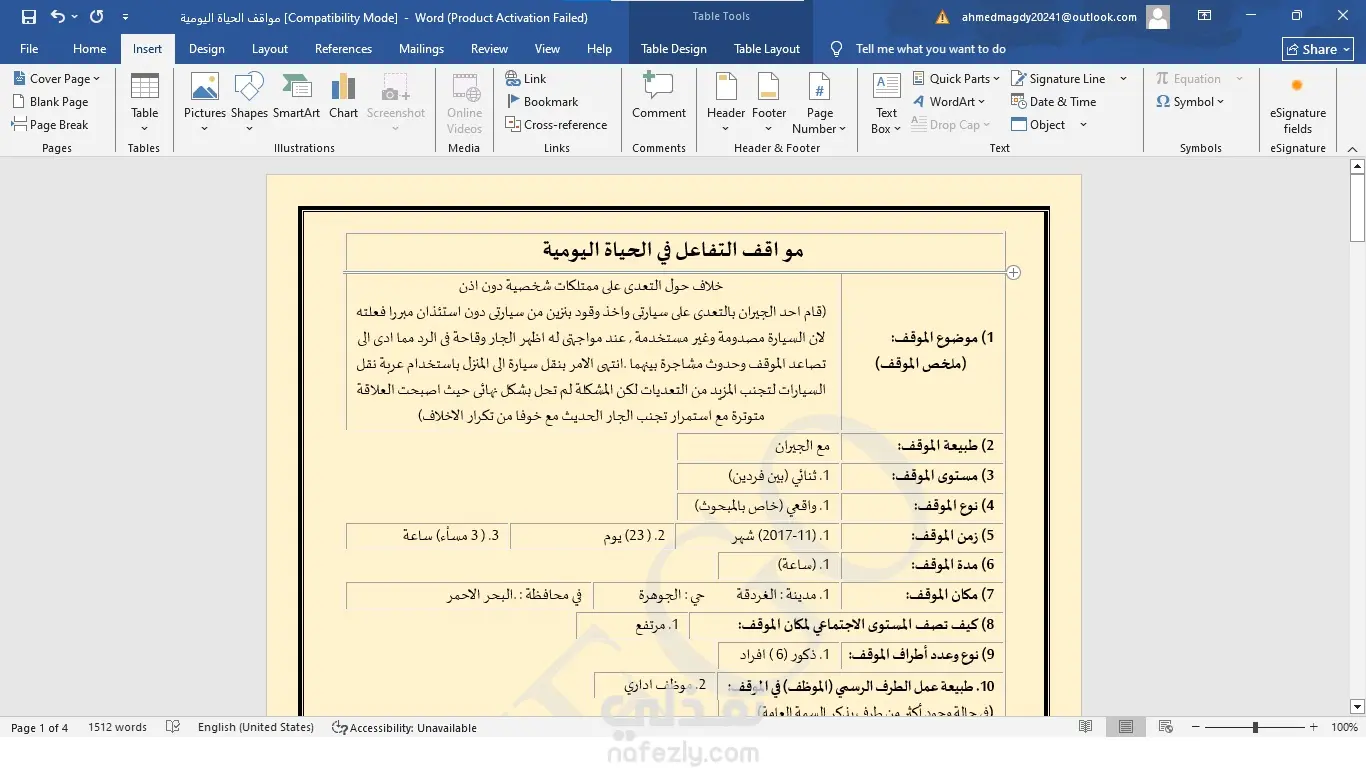Insert a SmartArt graphic

(x=297, y=96)
